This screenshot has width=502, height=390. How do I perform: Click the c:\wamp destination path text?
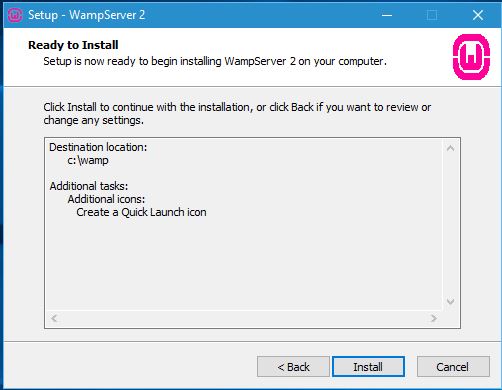coord(88,160)
